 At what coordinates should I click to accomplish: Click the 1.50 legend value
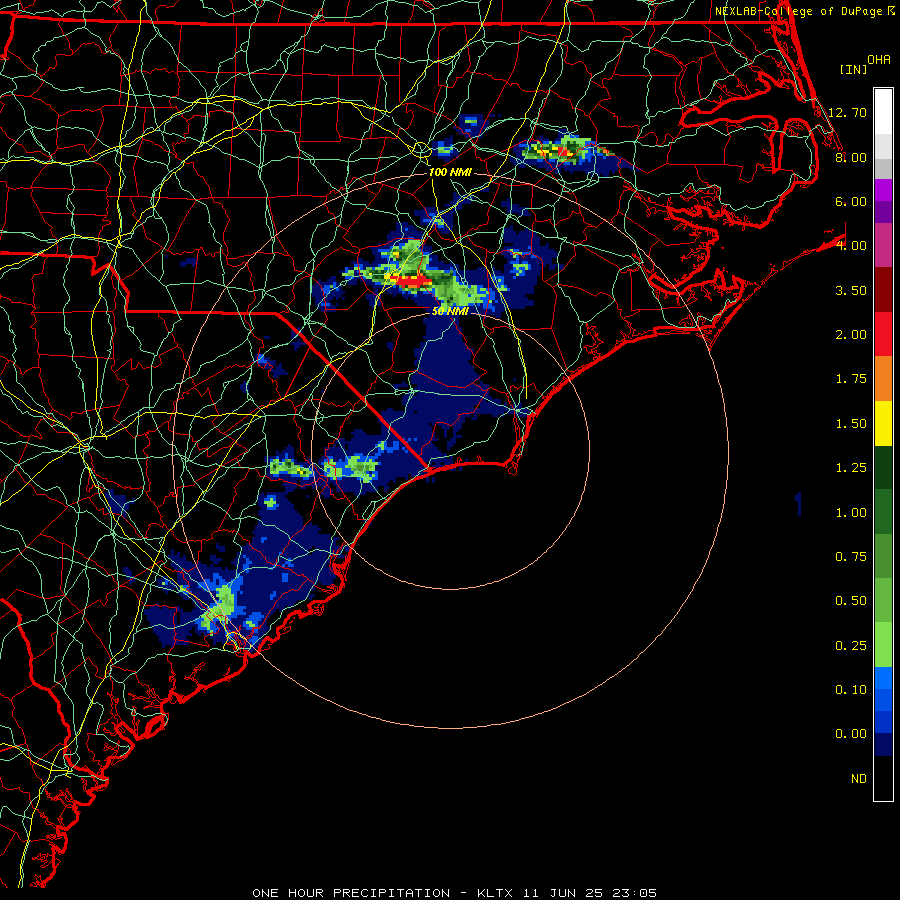[x=851, y=424]
